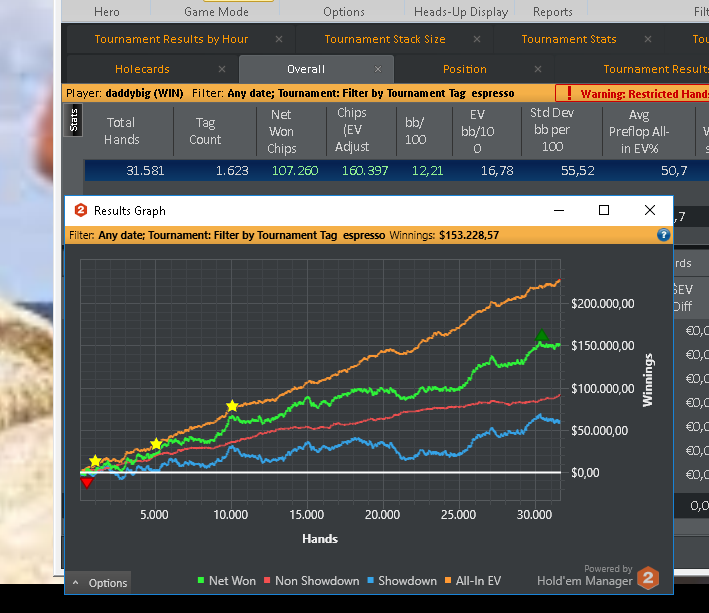Click the red warning exclamation icon
The width and height of the screenshot is (709, 613).
pyautogui.click(x=569, y=93)
